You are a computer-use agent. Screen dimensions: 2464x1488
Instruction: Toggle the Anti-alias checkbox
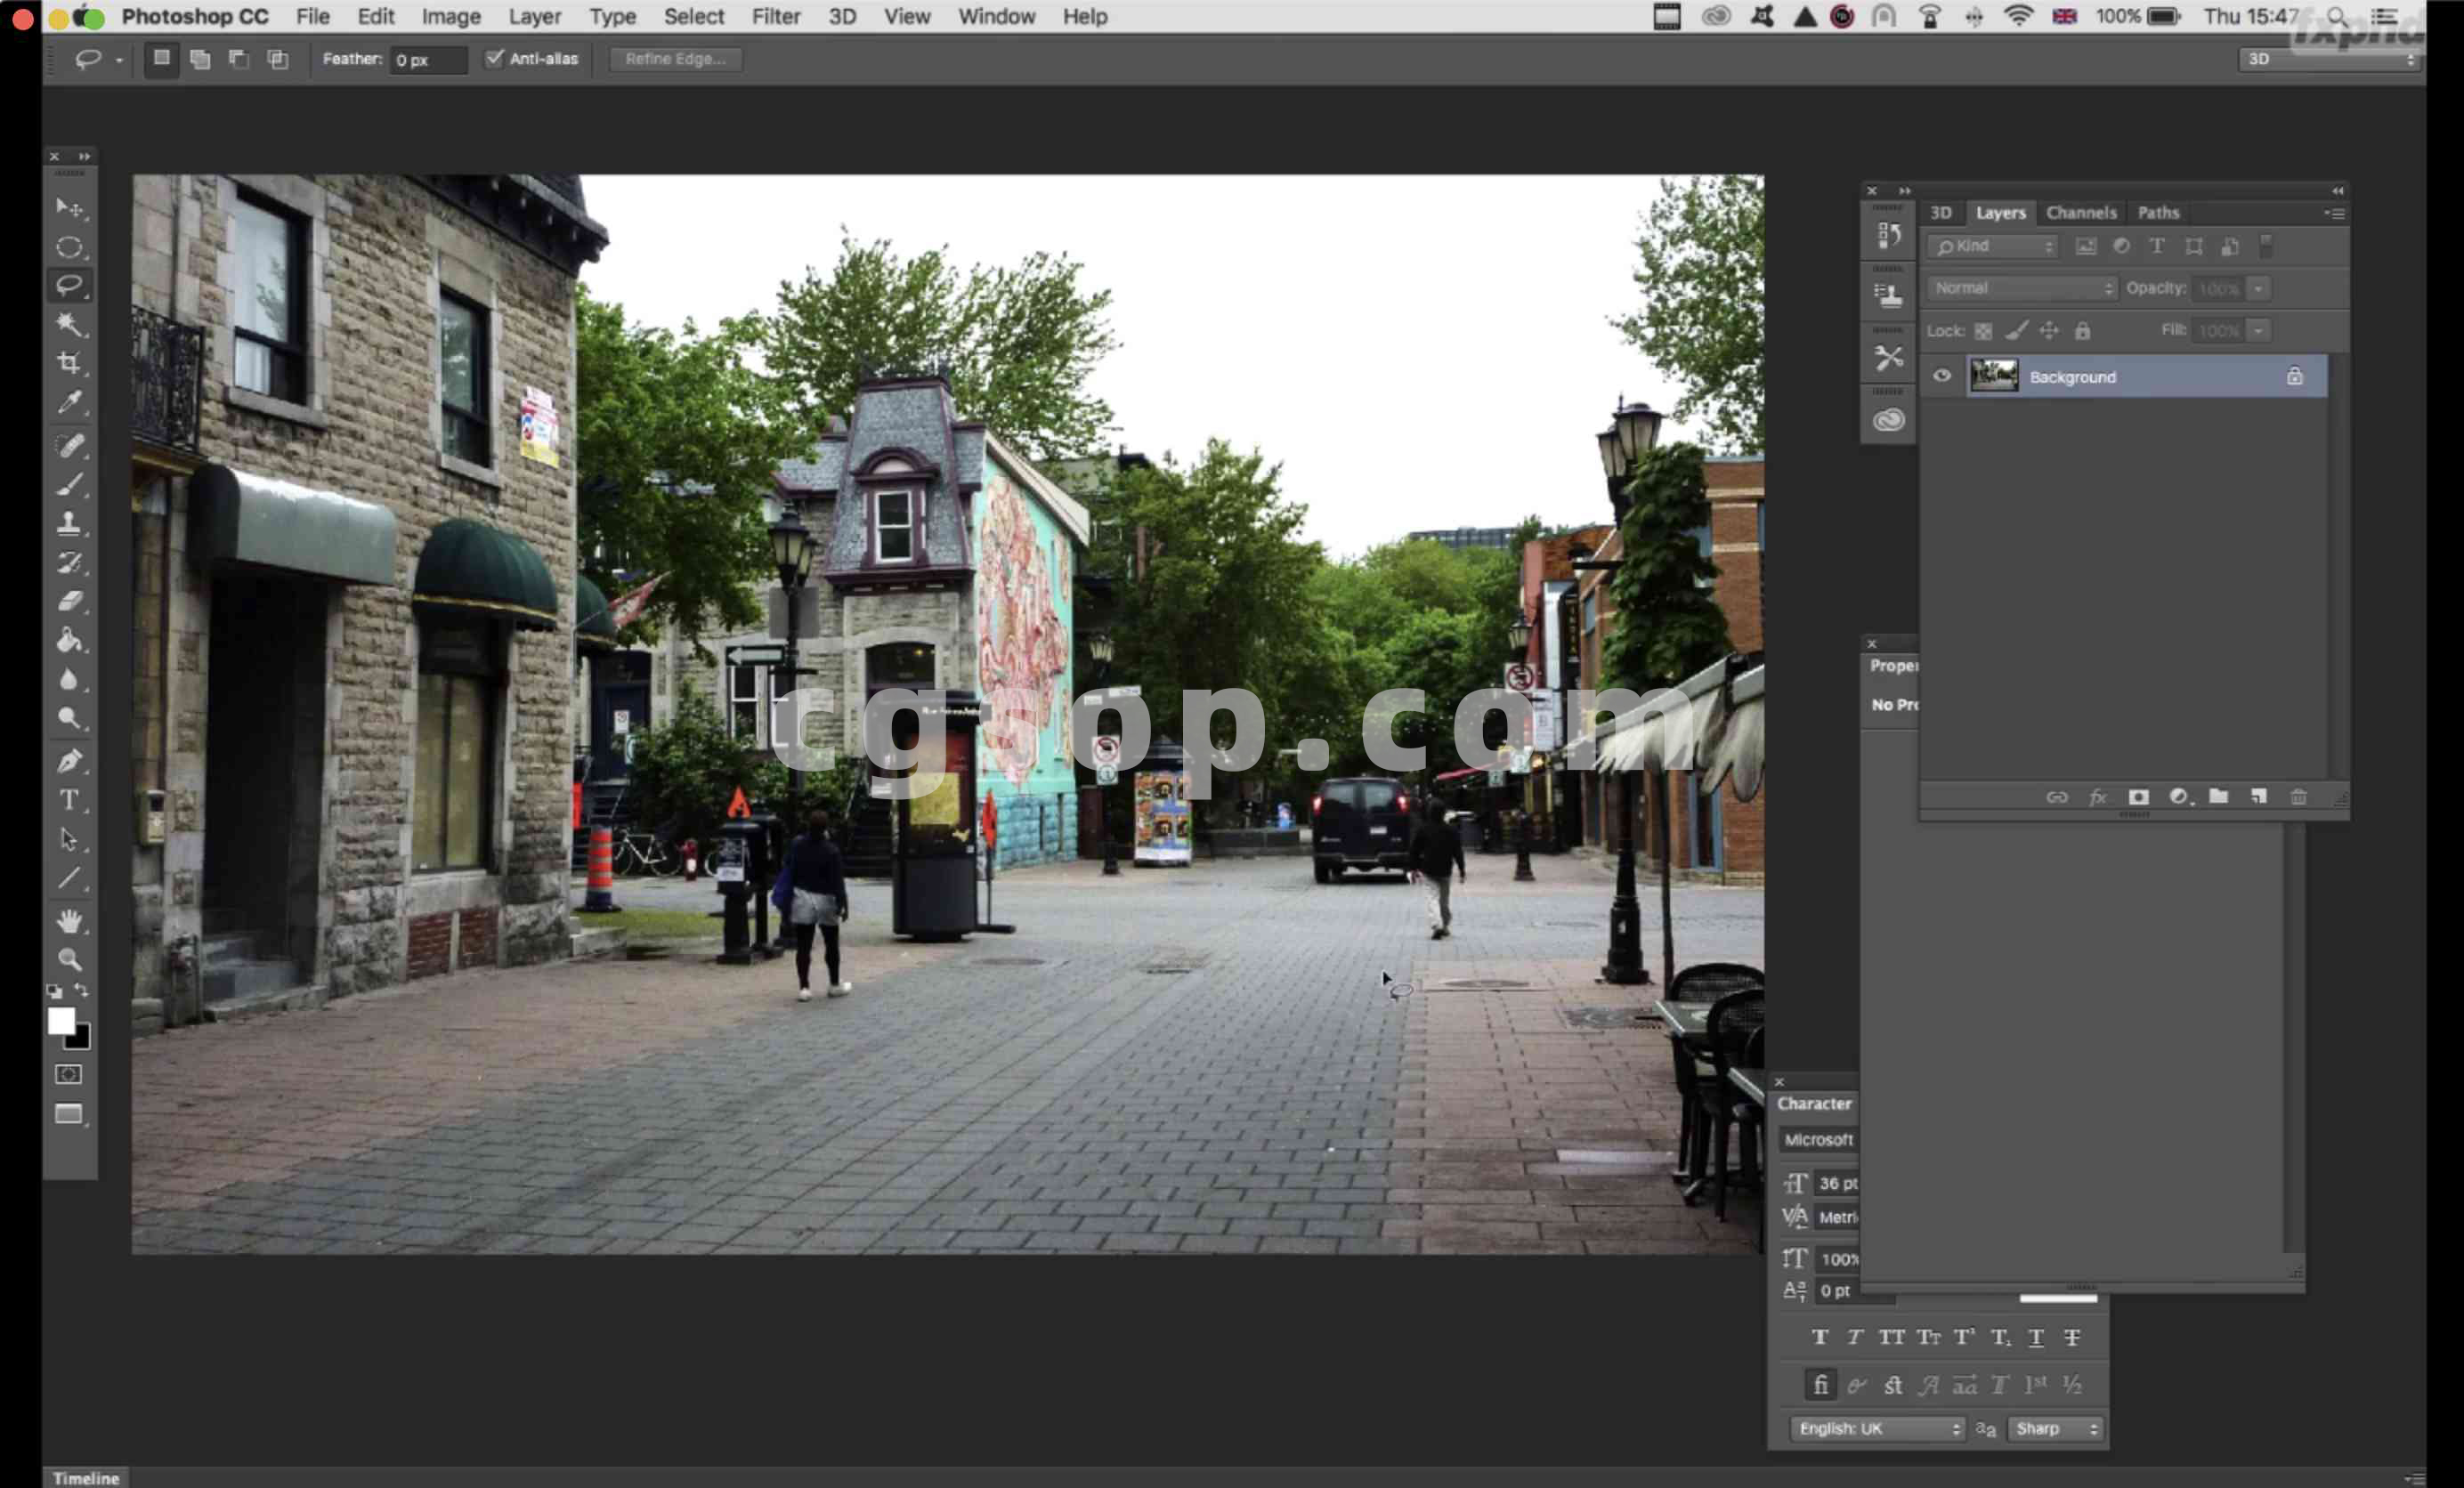[495, 58]
